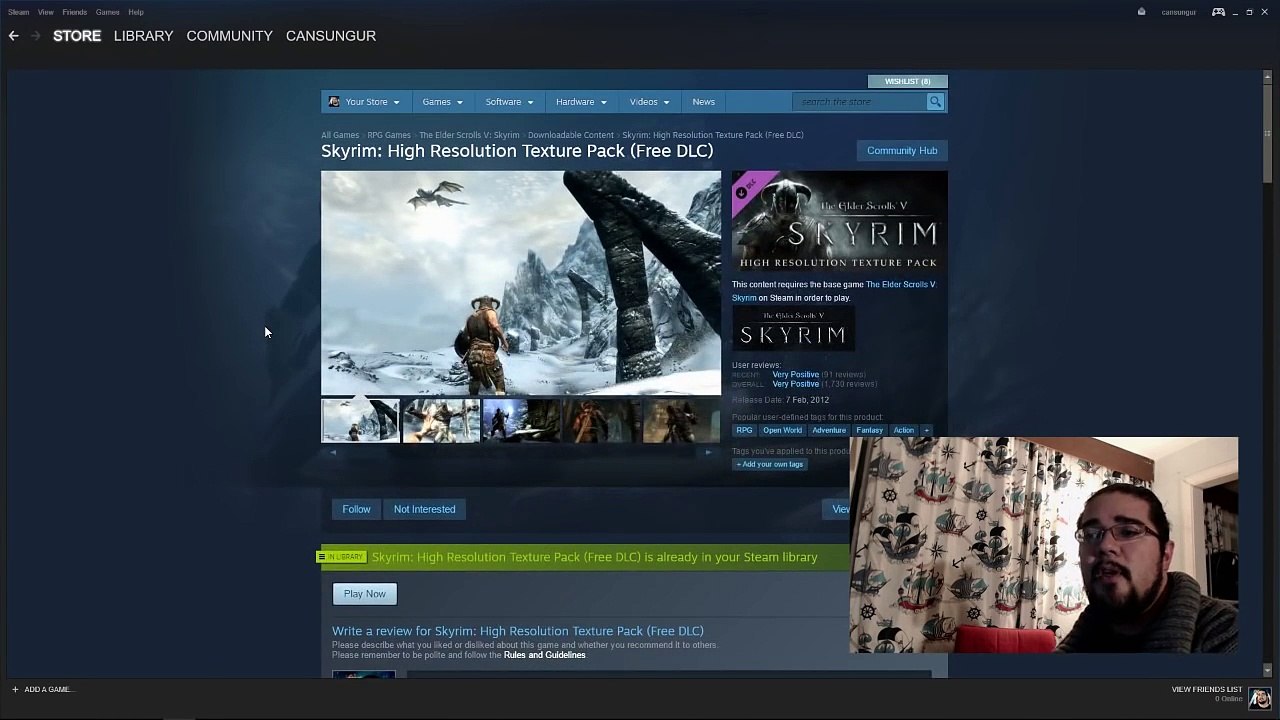Select the RPG tag
1280x720 pixels.
tap(744, 431)
